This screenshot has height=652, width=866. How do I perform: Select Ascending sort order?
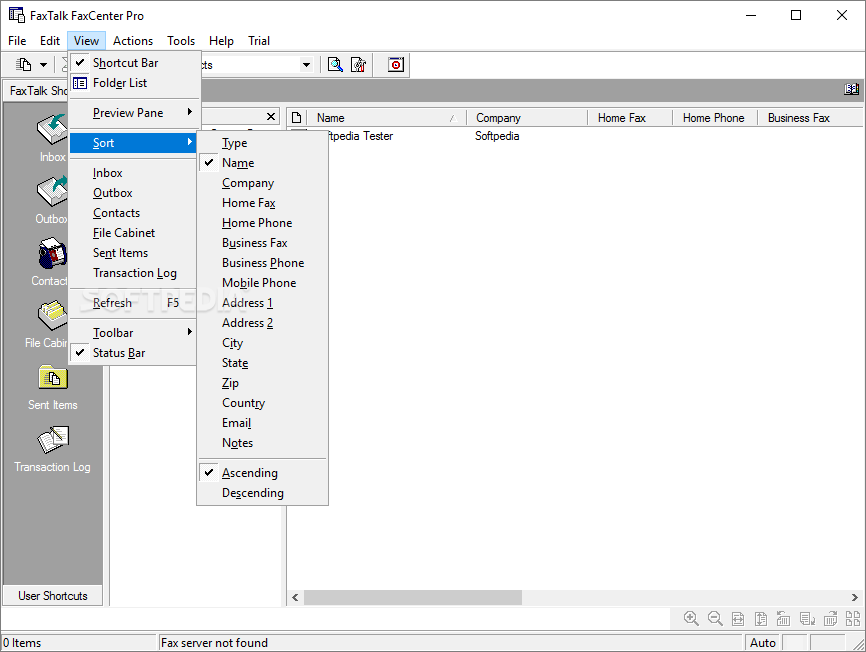click(x=262, y=473)
